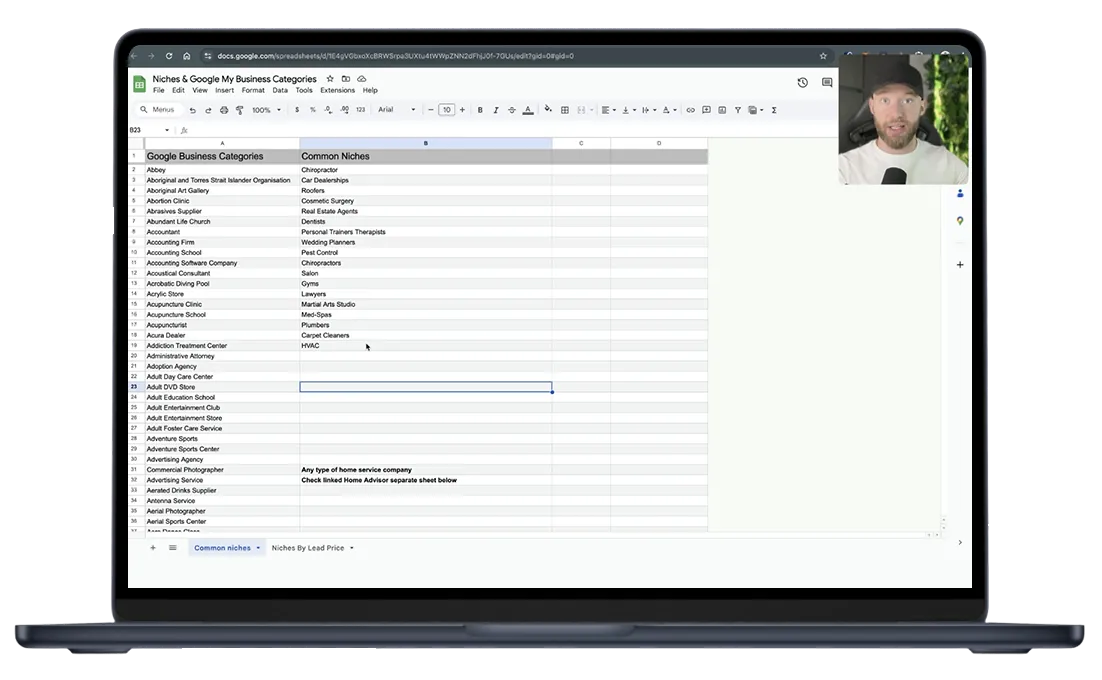Open the 123 more formats button
Viewport: 1102px width, 680px height.
pos(361,110)
